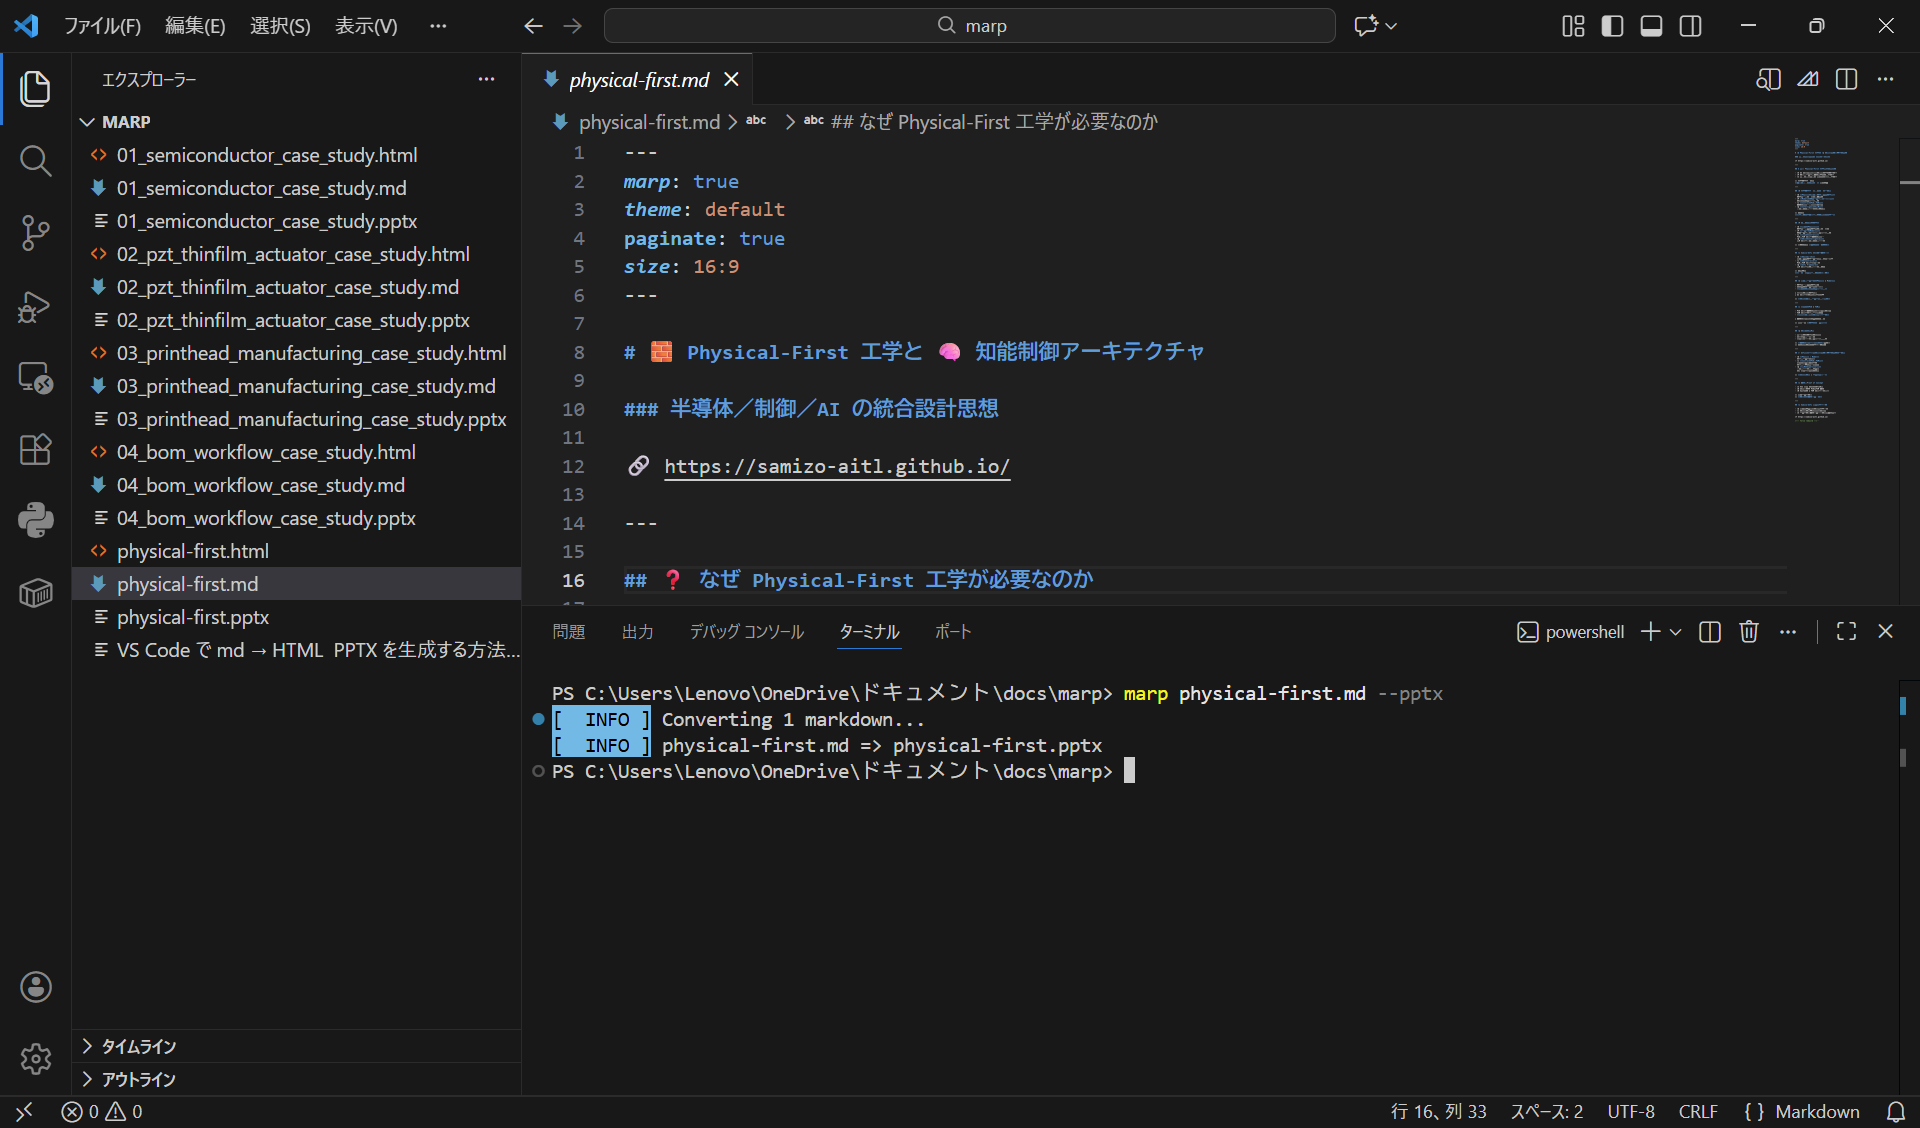Open the Run and Debug view
Image resolution: width=1920 pixels, height=1128 pixels.
click(x=35, y=306)
